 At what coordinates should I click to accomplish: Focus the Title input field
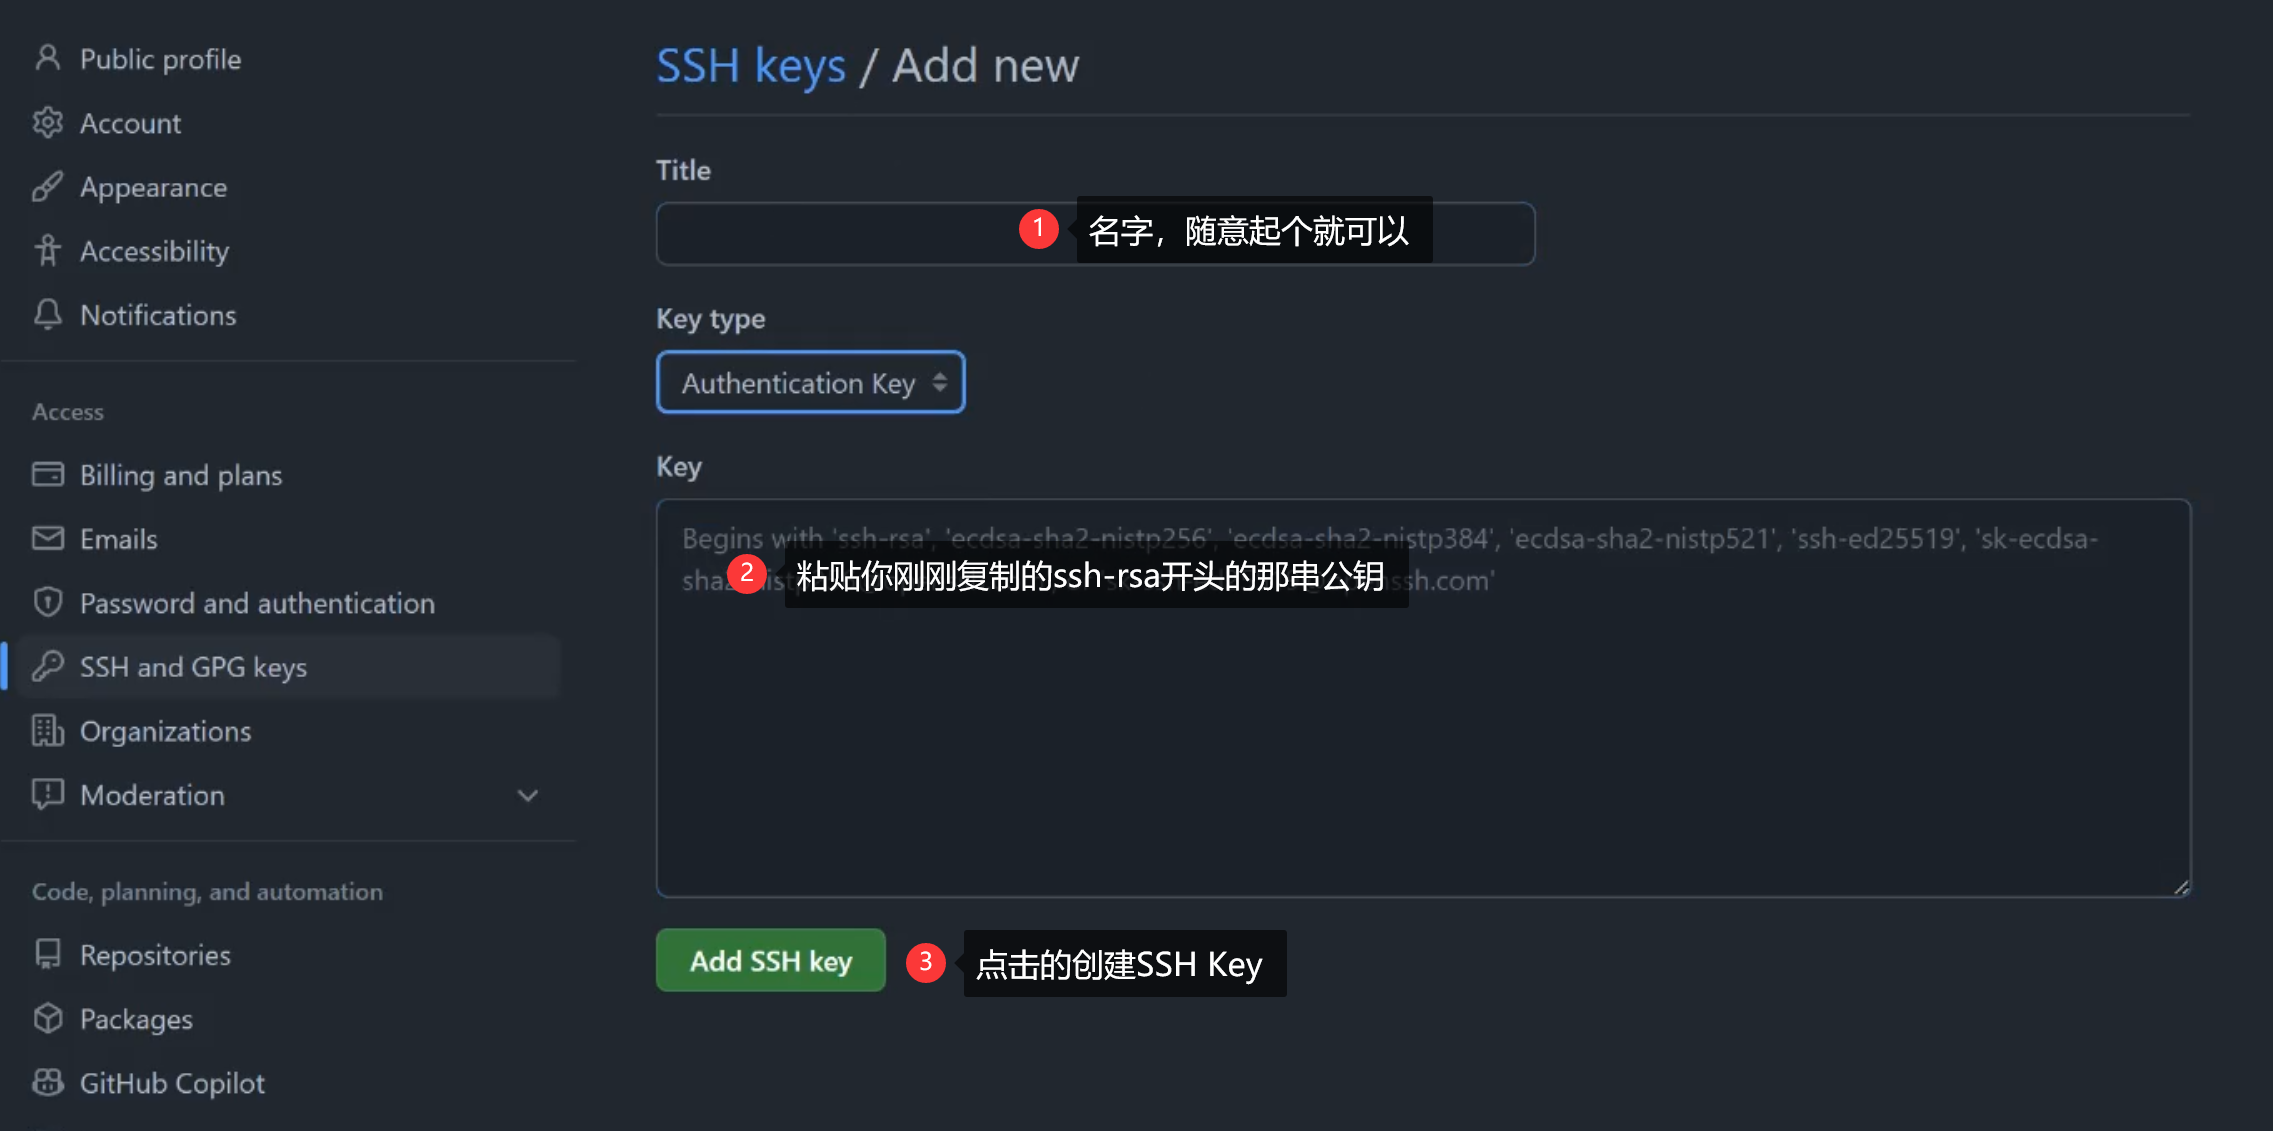[x=1096, y=234]
